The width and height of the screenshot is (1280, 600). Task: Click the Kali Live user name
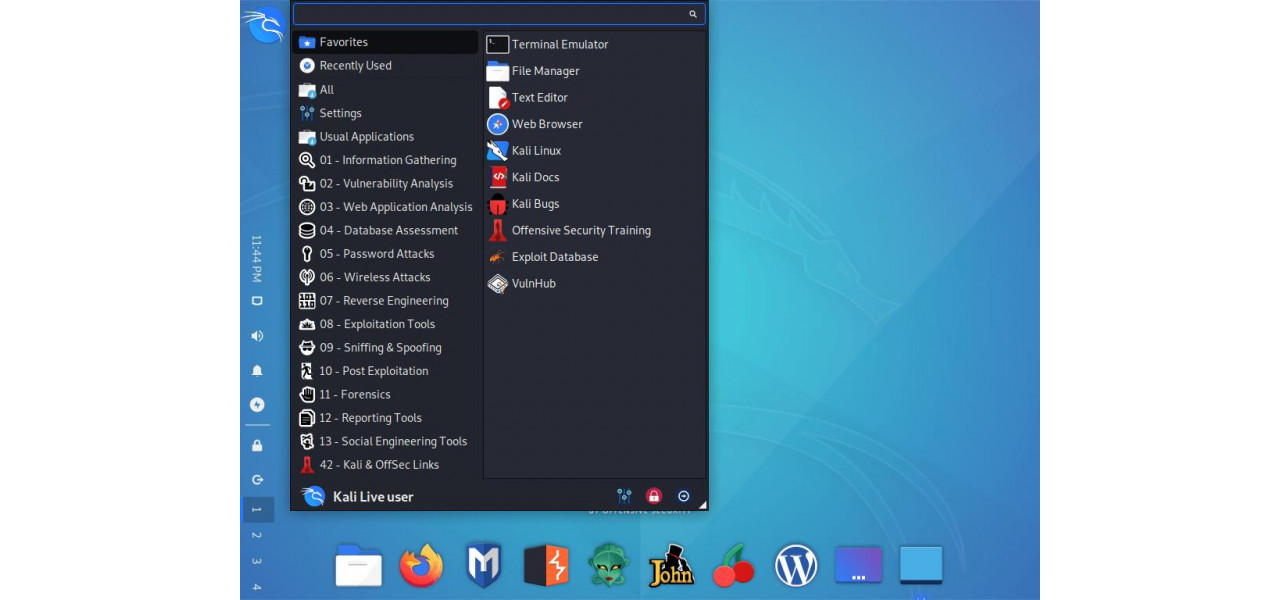pyautogui.click(x=373, y=497)
